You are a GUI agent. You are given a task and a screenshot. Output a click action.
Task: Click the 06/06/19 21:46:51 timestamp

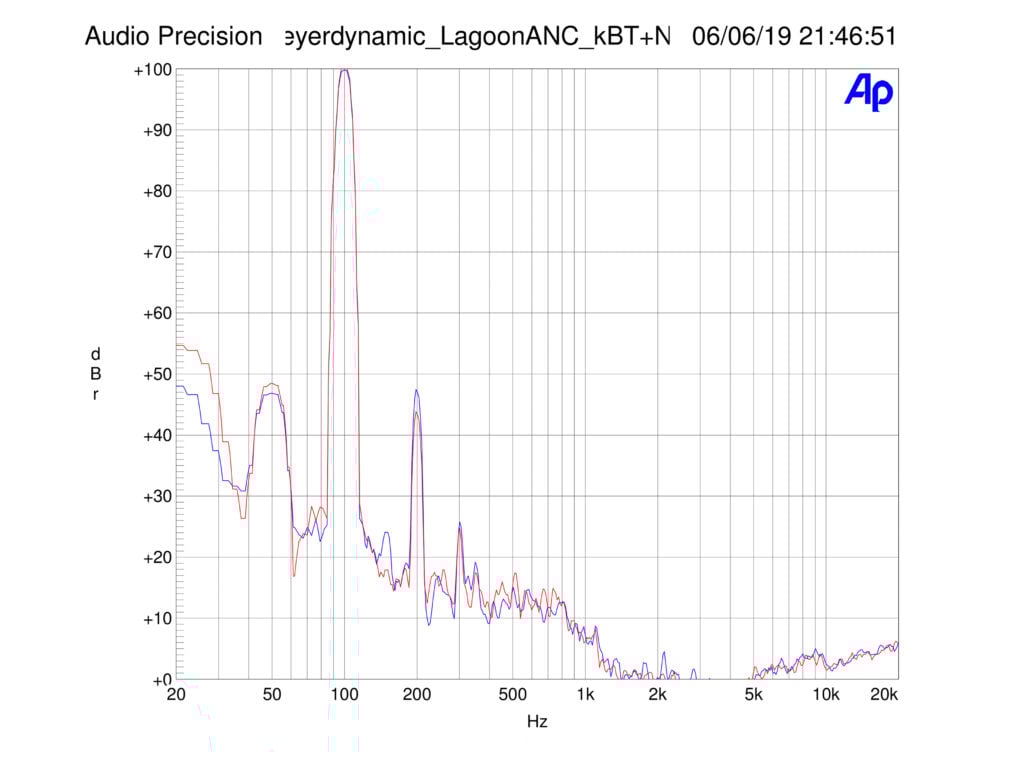click(x=793, y=37)
